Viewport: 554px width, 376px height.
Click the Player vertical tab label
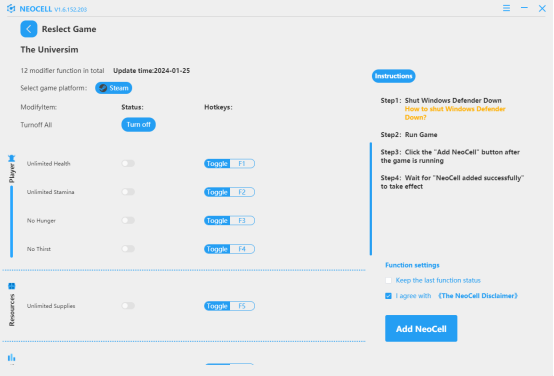click(x=12, y=173)
